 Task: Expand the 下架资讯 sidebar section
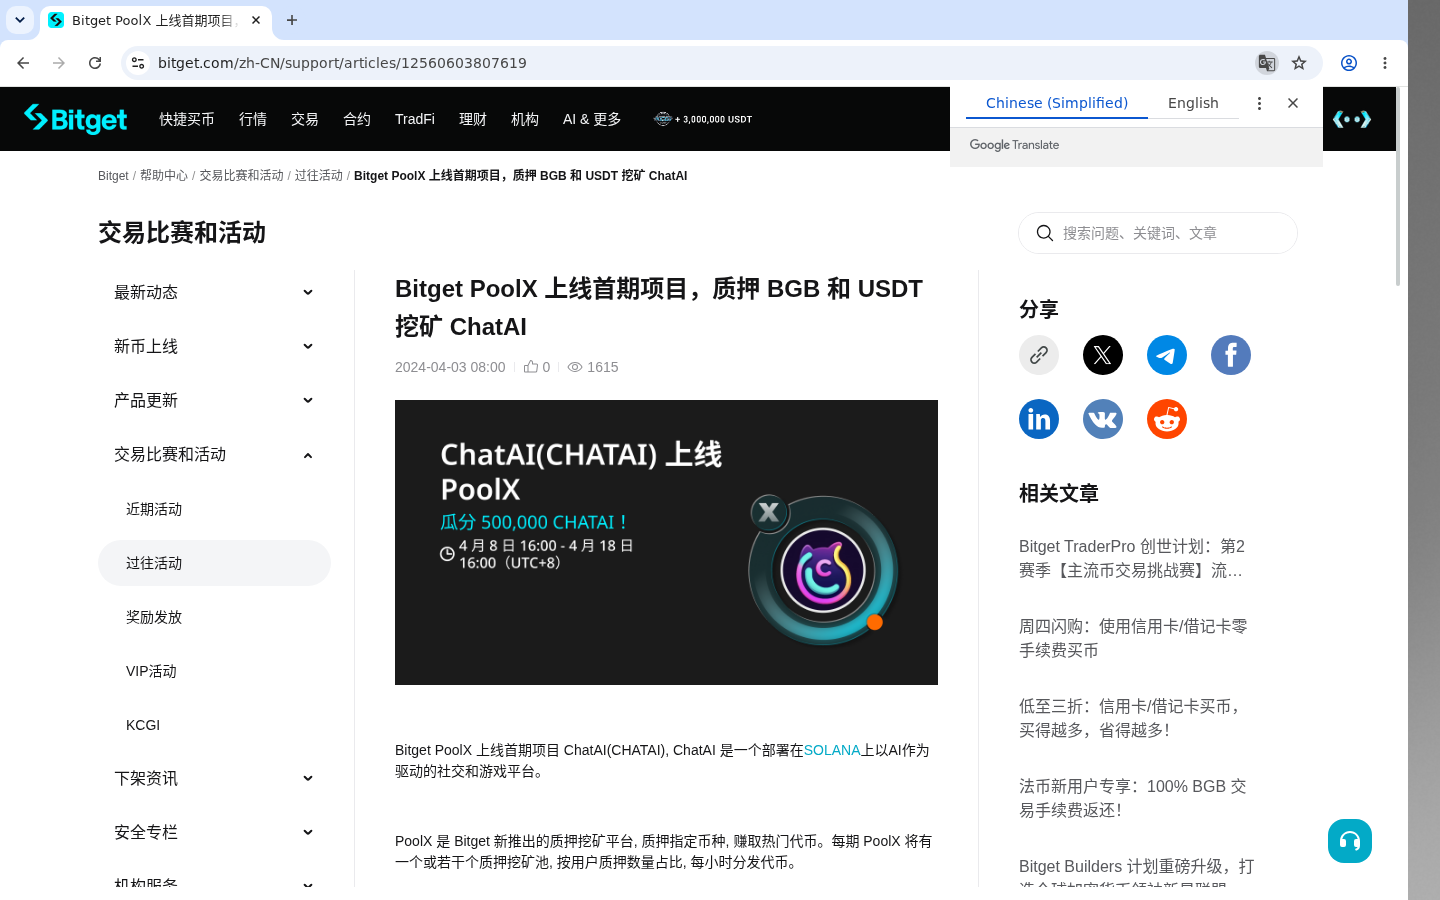click(x=214, y=778)
